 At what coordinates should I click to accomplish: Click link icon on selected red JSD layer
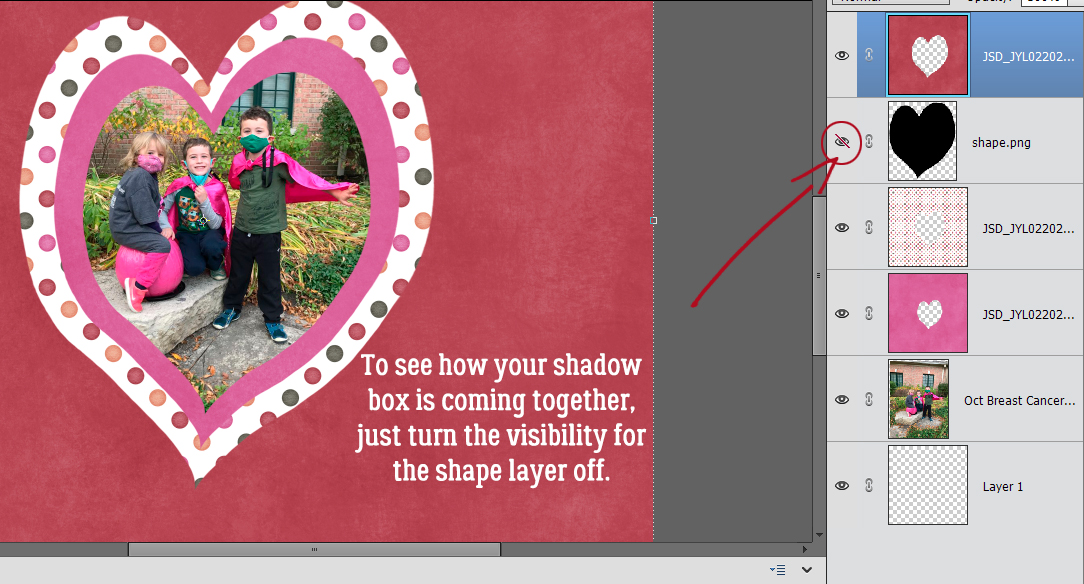(869, 55)
